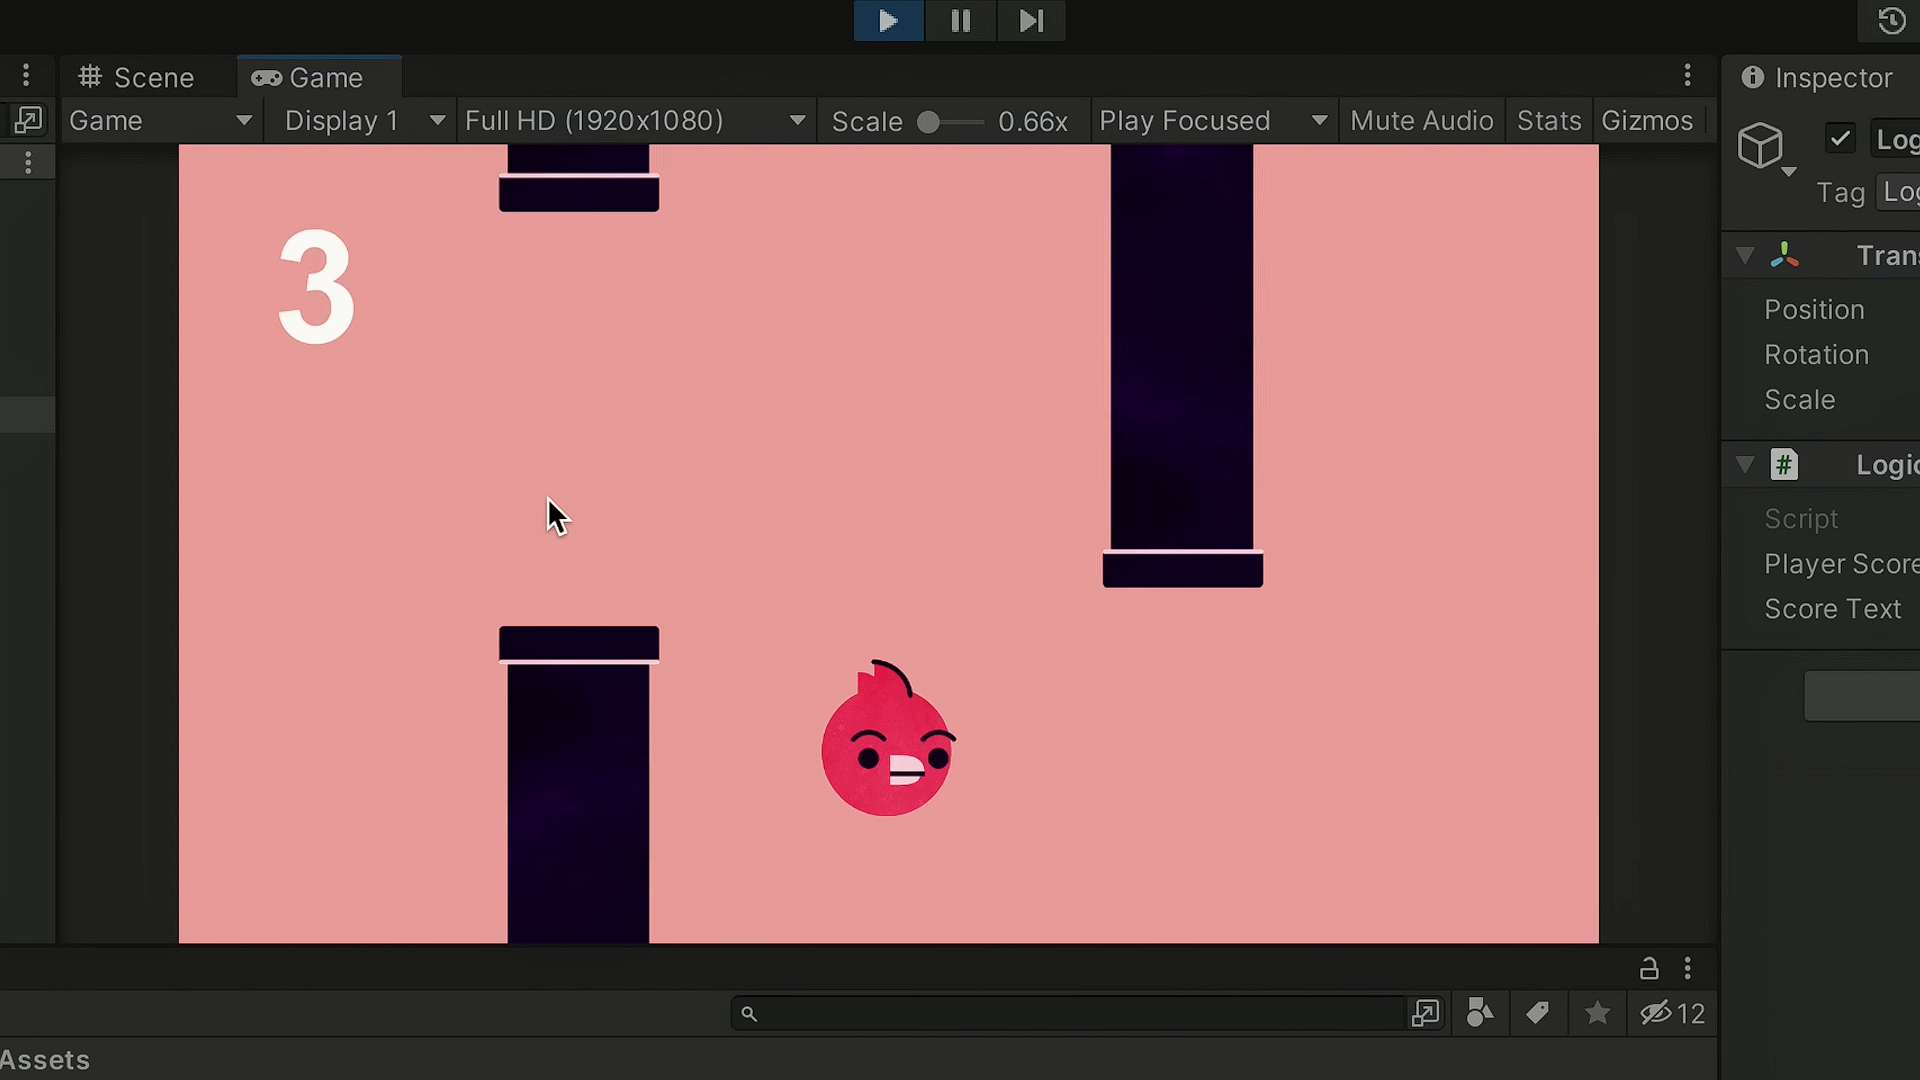This screenshot has height=1080, width=1920.
Task: Click the Step frame button
Action: 1031,21
